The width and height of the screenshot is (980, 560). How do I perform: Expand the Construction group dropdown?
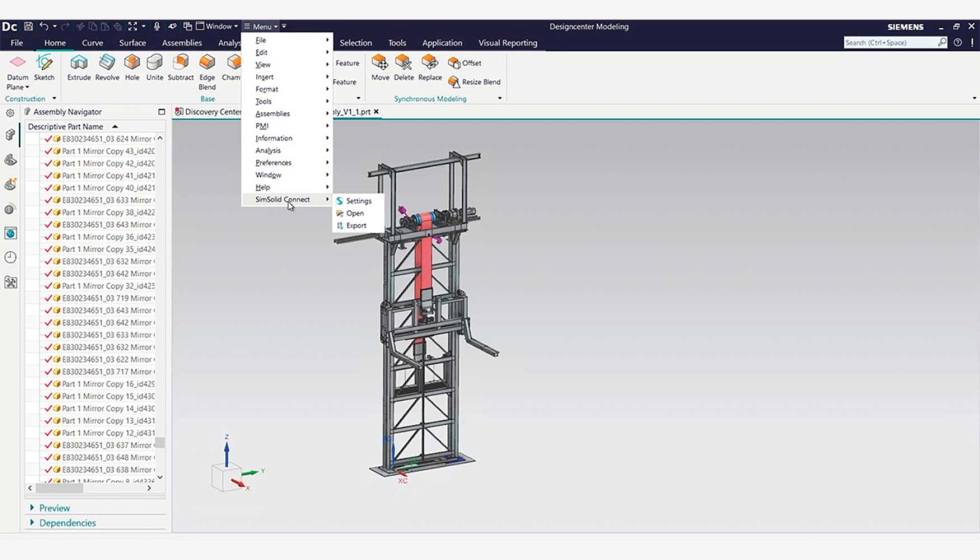point(54,99)
